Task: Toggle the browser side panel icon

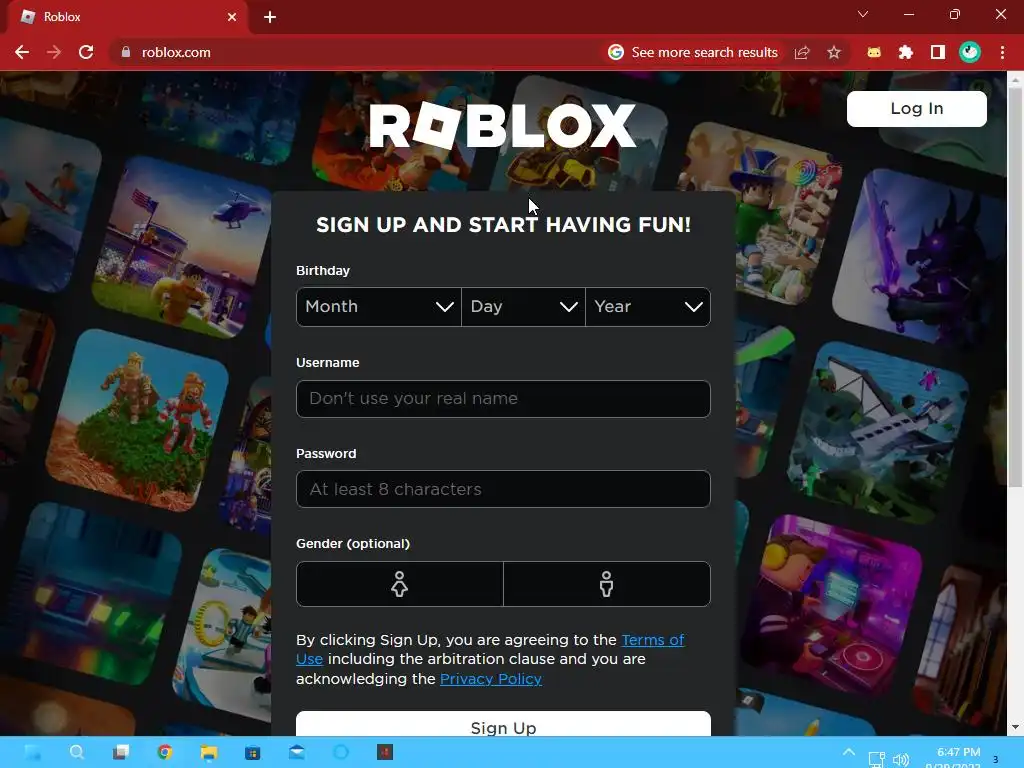Action: pos(938,52)
